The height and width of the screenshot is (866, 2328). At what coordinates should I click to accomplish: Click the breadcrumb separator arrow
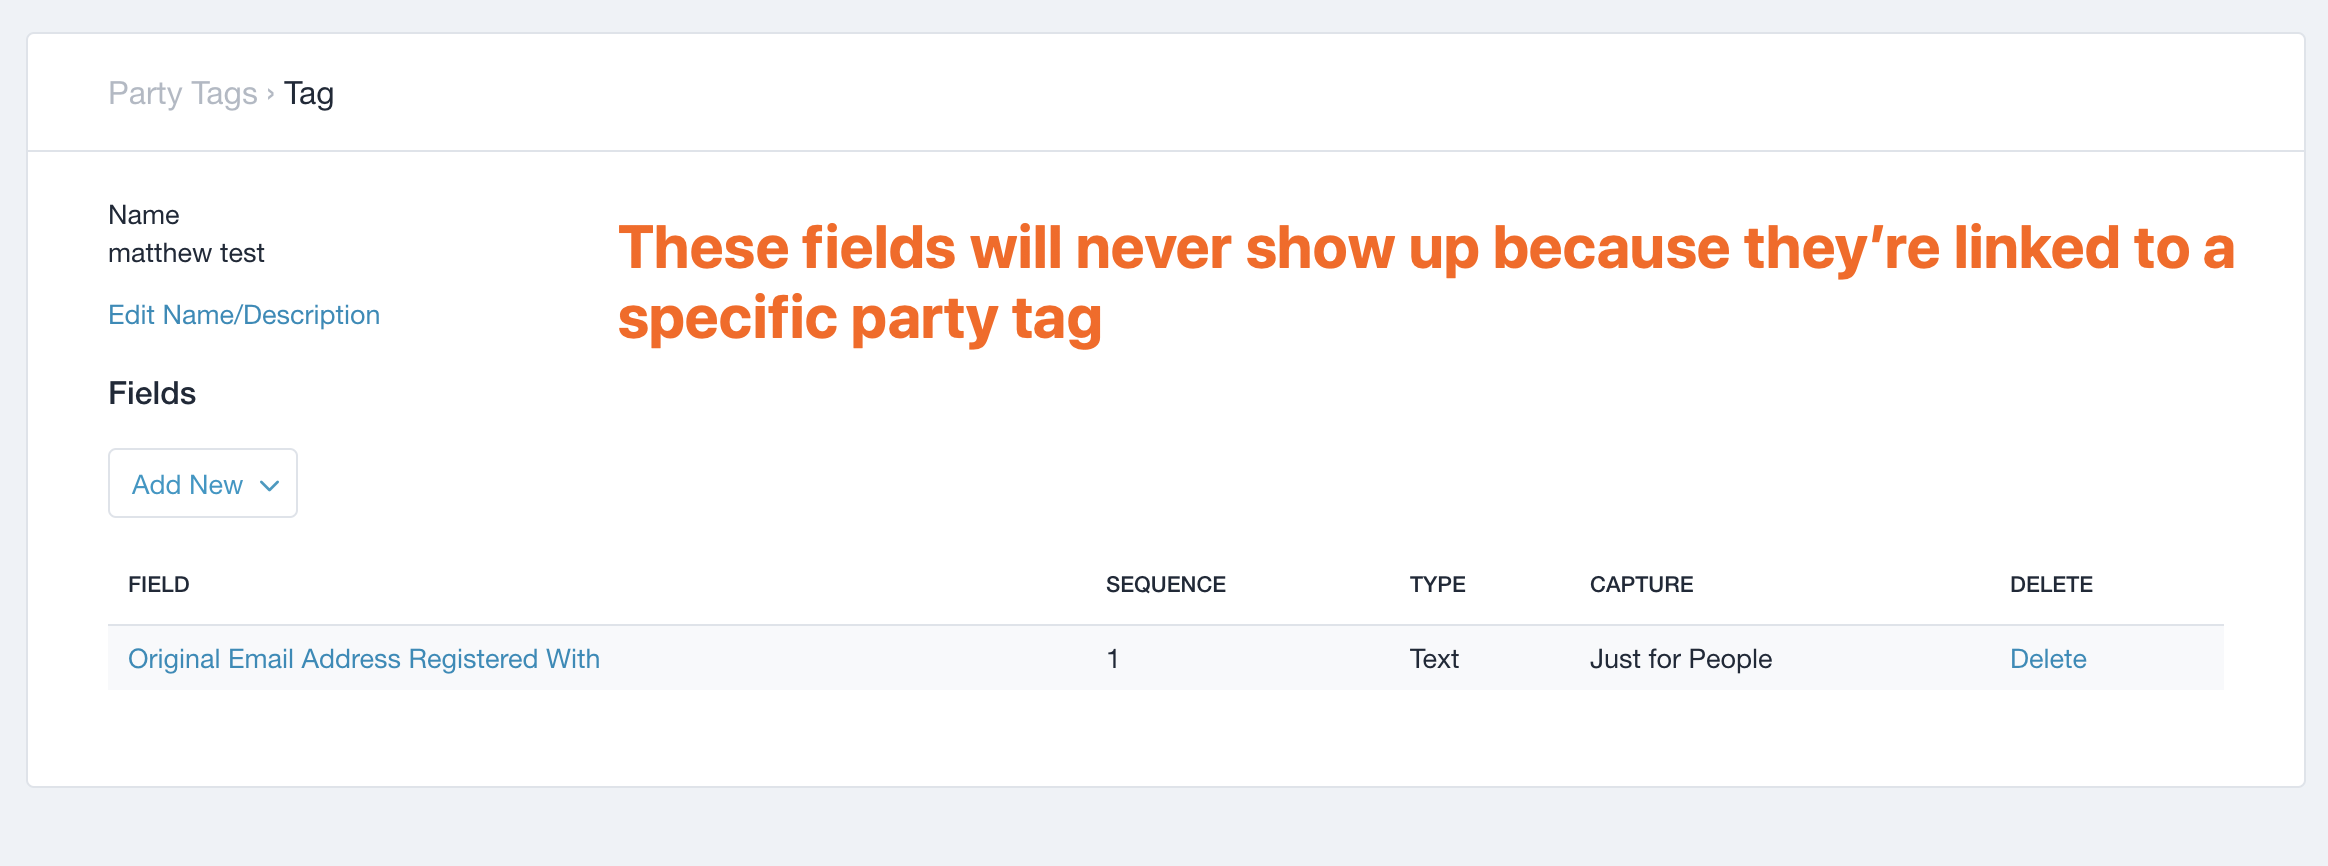270,95
